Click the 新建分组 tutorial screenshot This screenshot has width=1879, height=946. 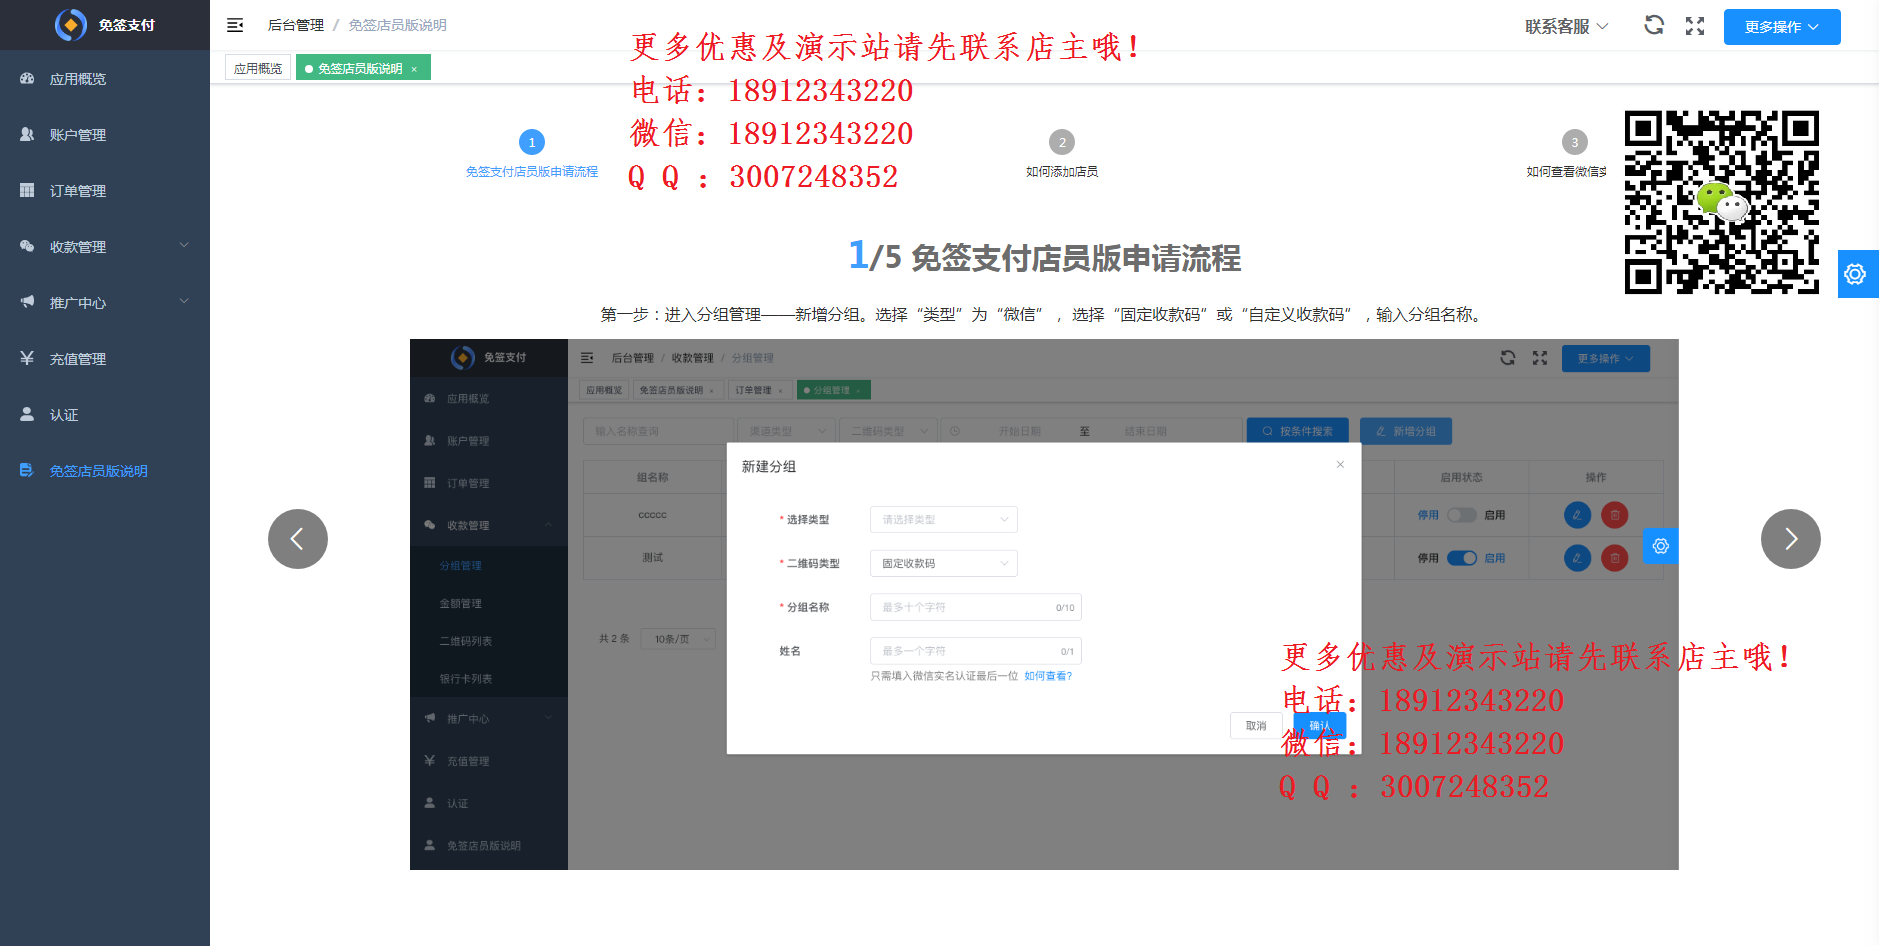pyautogui.click(x=1044, y=604)
